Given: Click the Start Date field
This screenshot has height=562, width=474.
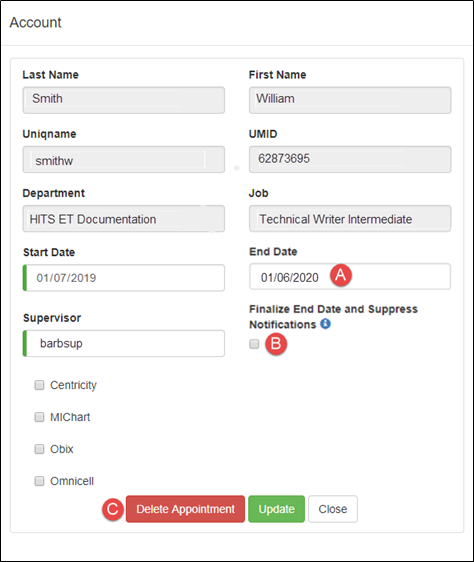Looking at the screenshot, I should click(x=124, y=278).
